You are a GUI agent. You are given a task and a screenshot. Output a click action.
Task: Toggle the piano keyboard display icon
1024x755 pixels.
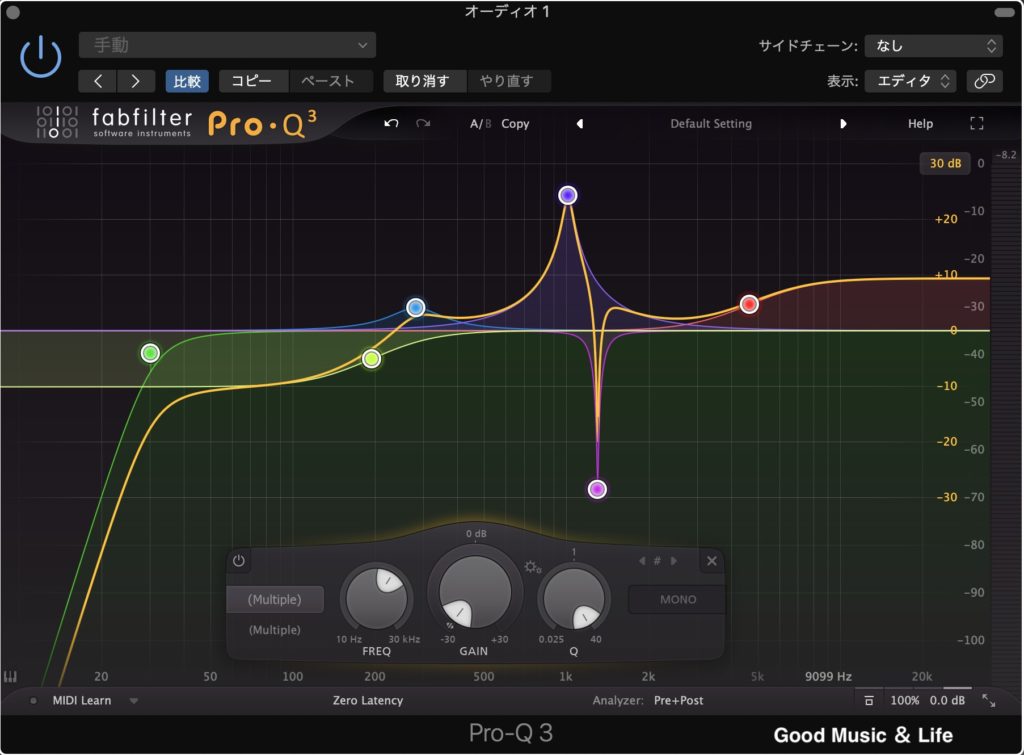(10, 677)
